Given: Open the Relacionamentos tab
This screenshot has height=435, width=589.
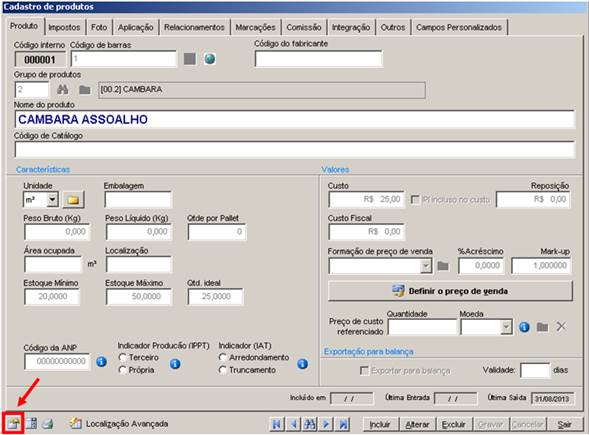Looking at the screenshot, I should [194, 27].
